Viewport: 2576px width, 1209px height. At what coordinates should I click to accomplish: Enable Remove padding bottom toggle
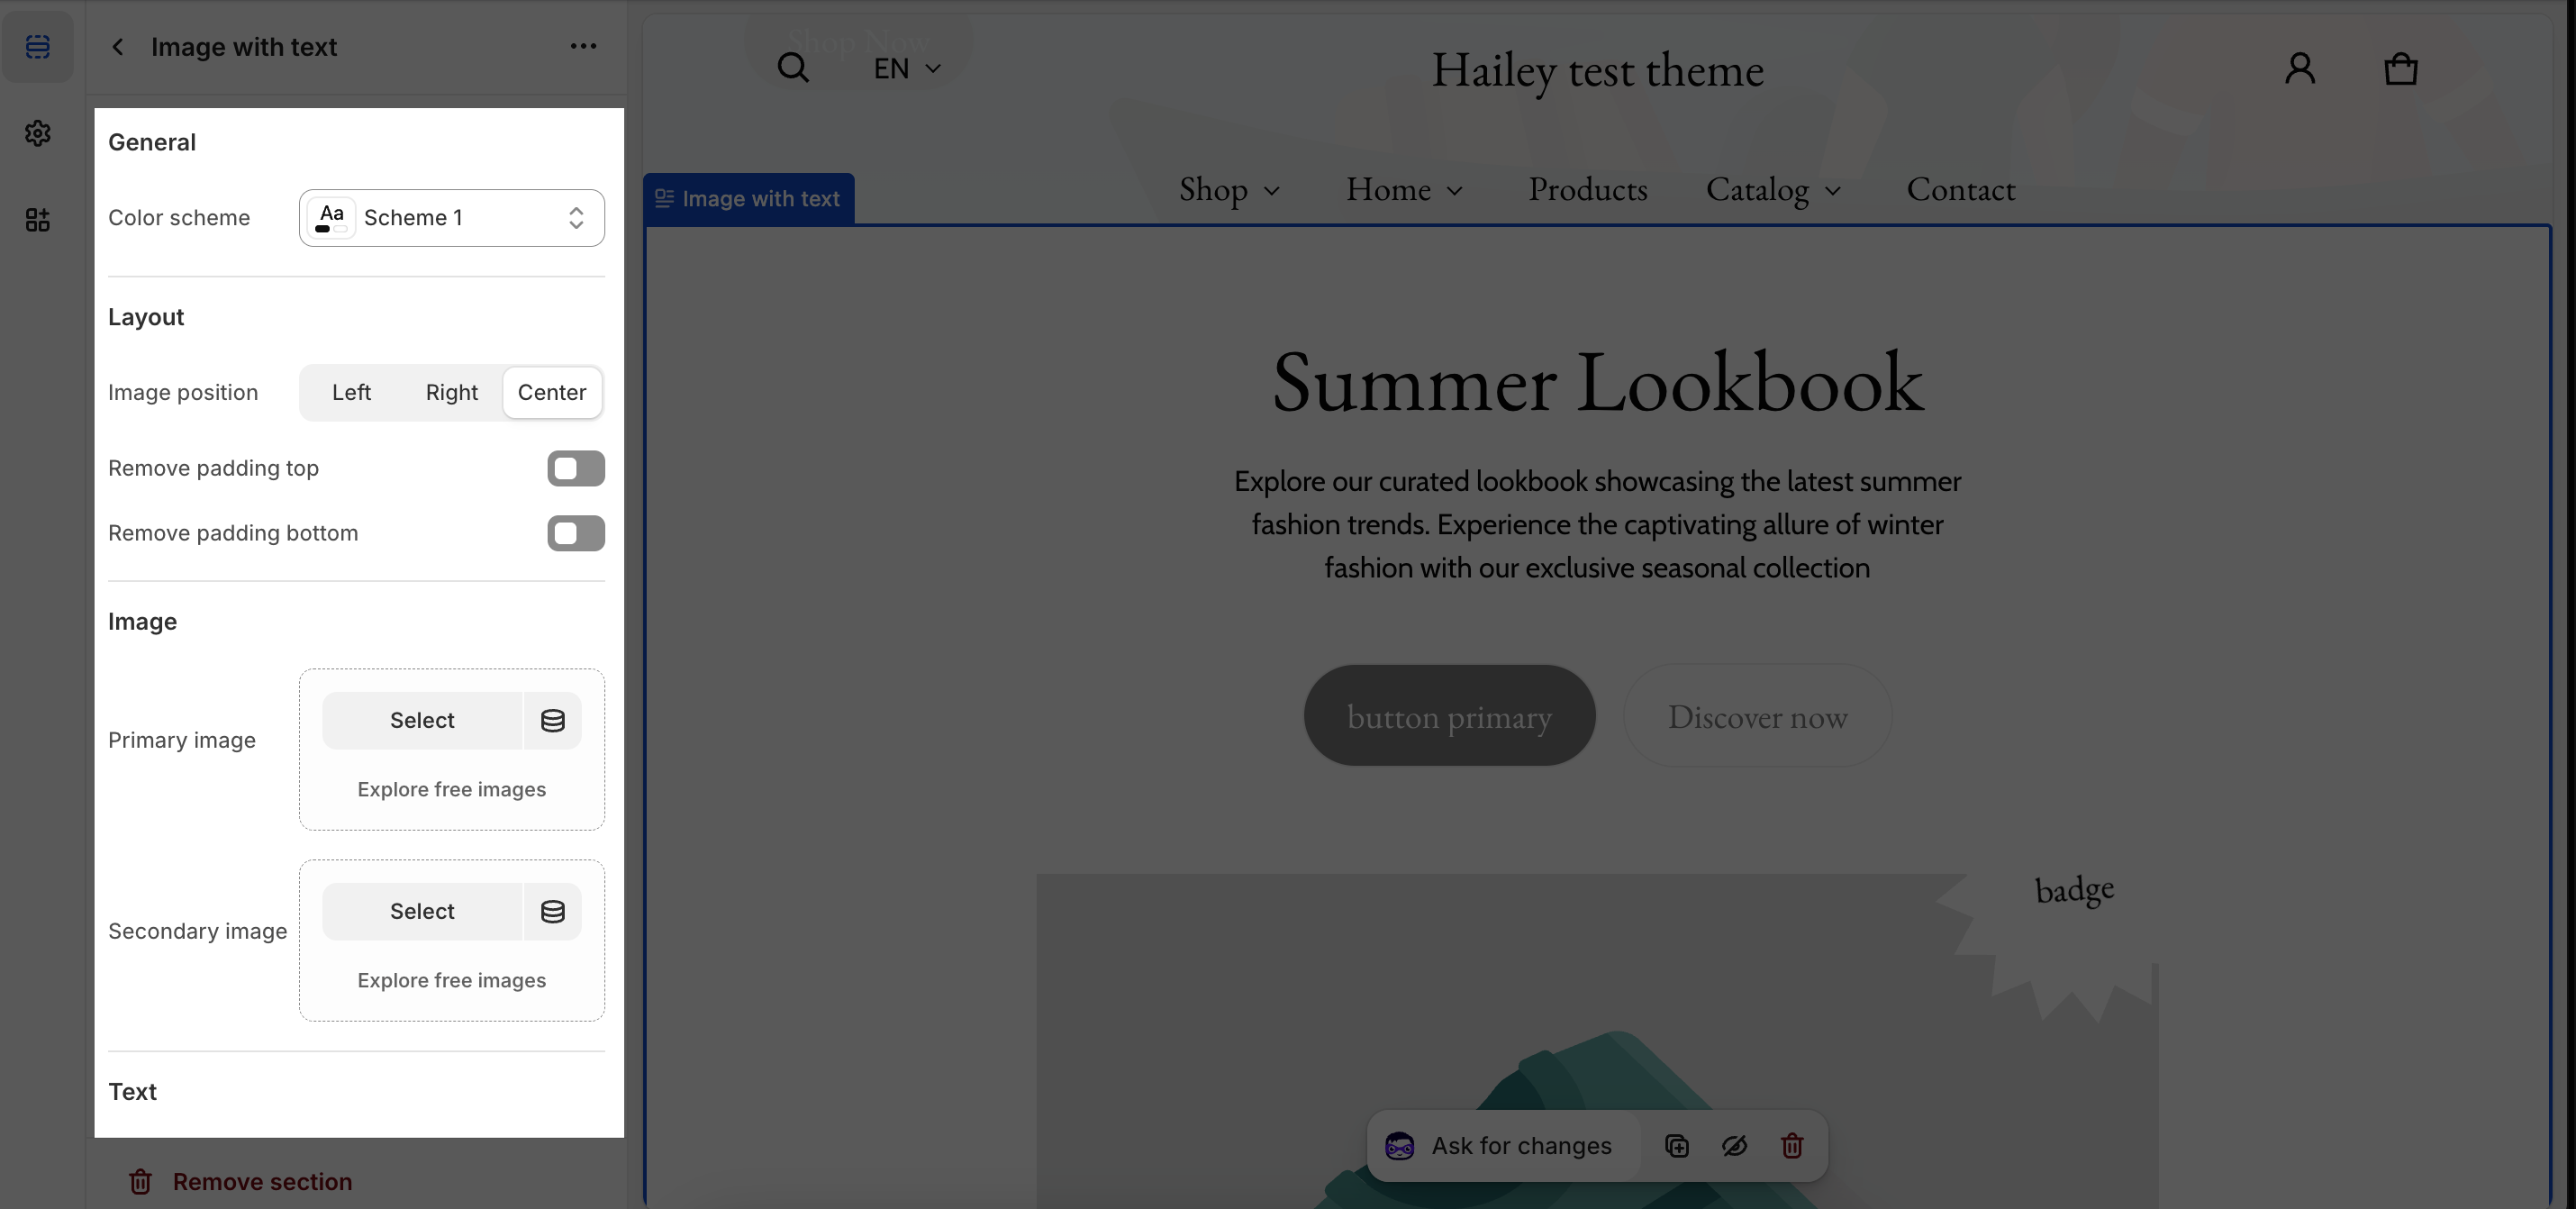(575, 533)
